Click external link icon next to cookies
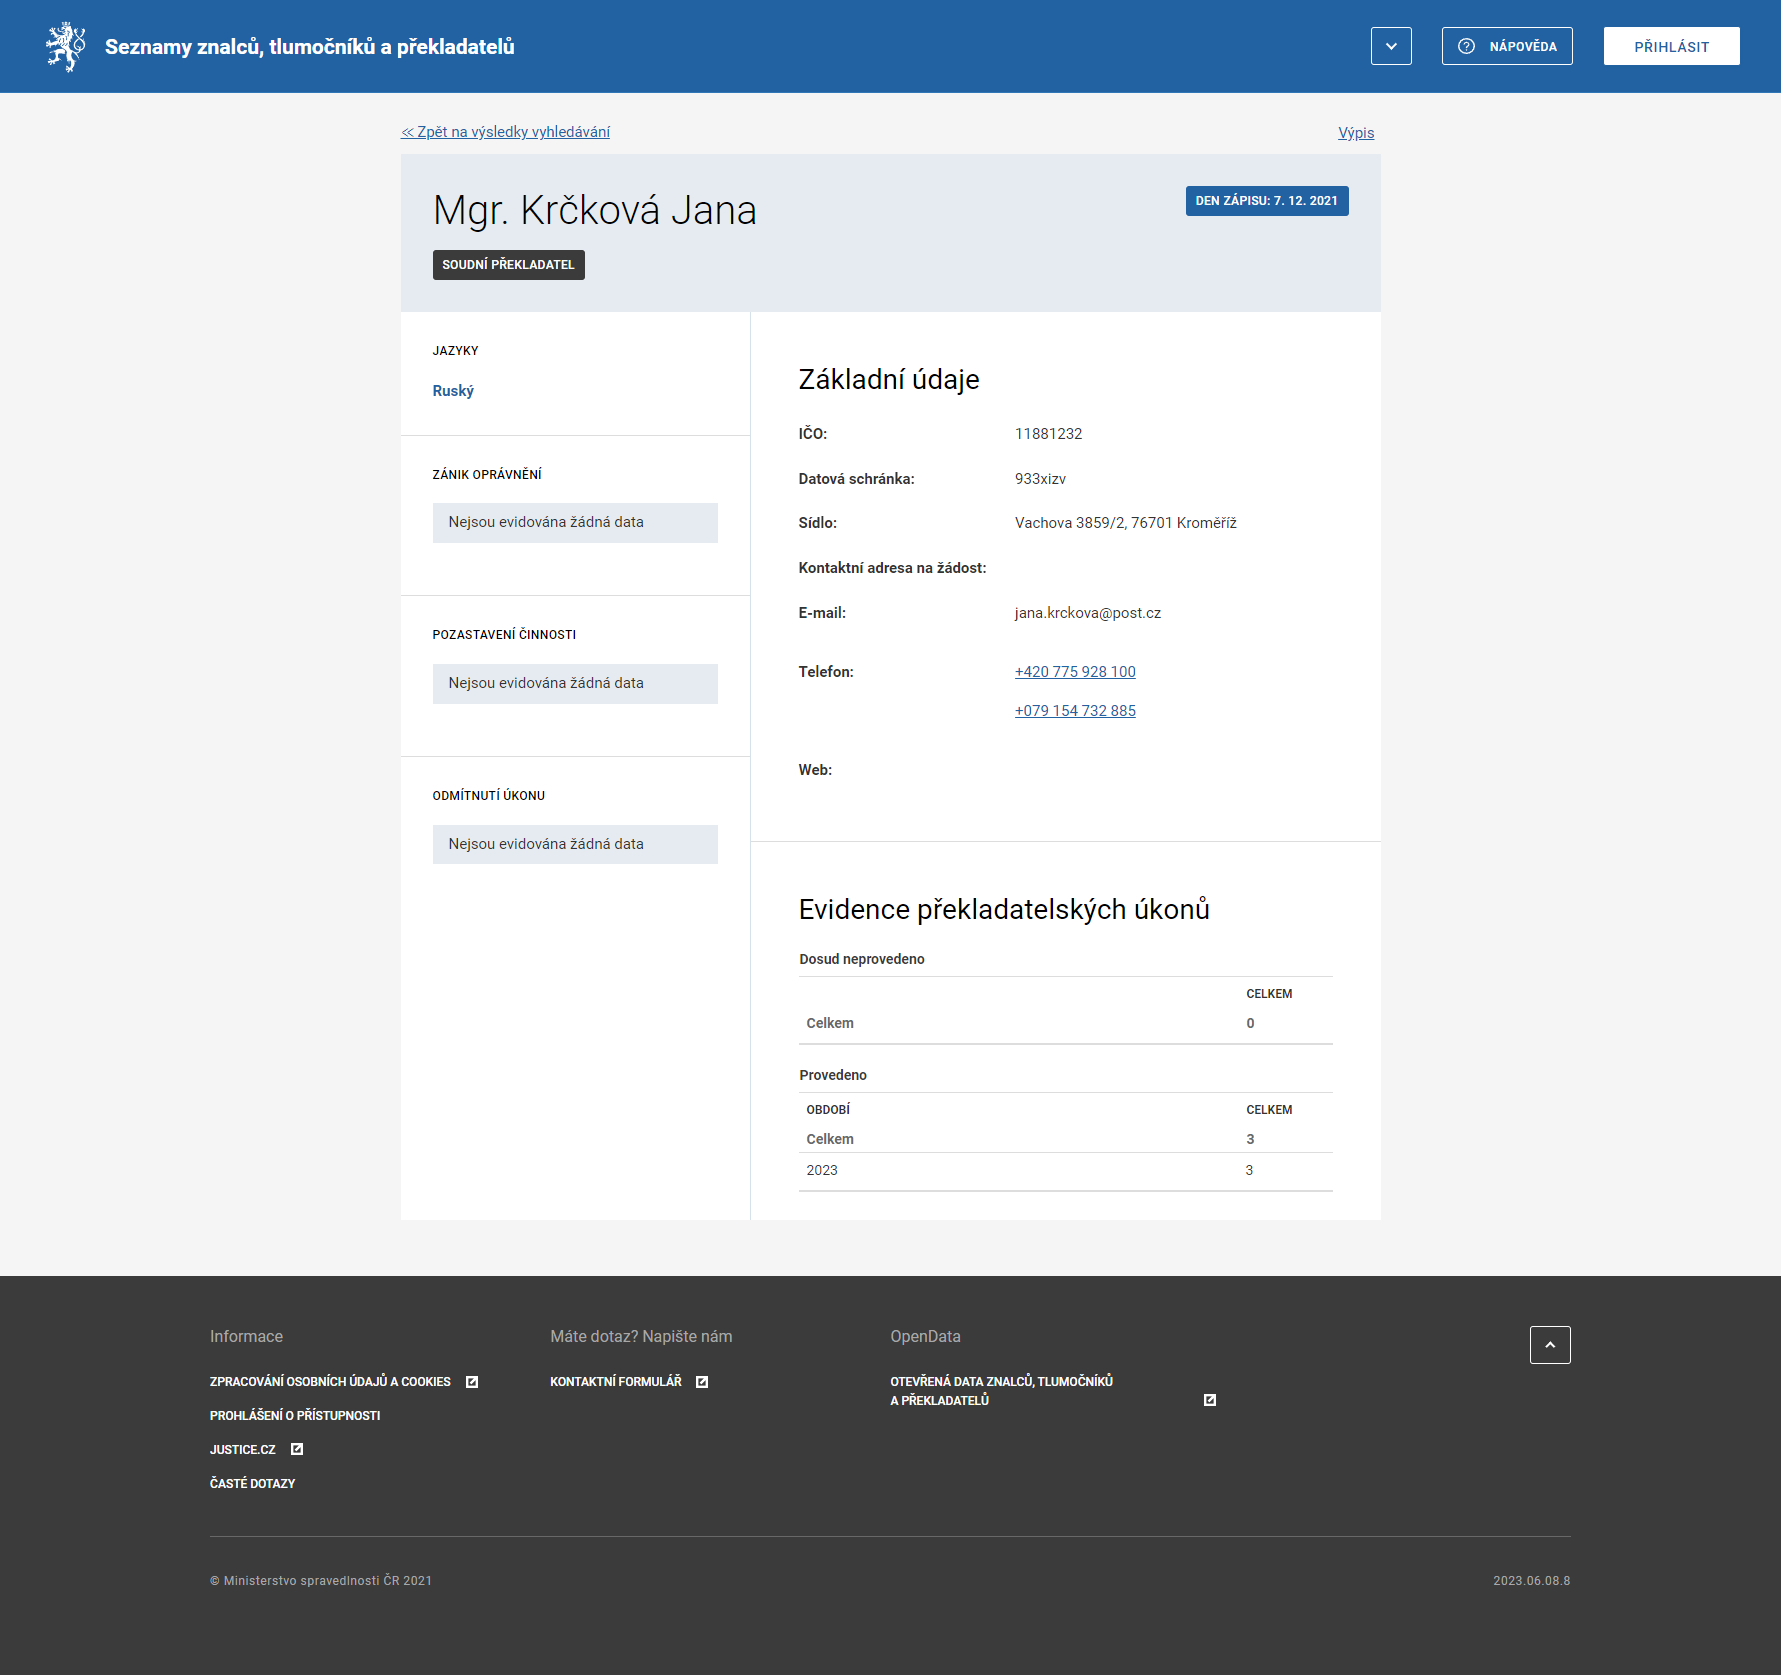This screenshot has height=1675, width=1781. (472, 1382)
